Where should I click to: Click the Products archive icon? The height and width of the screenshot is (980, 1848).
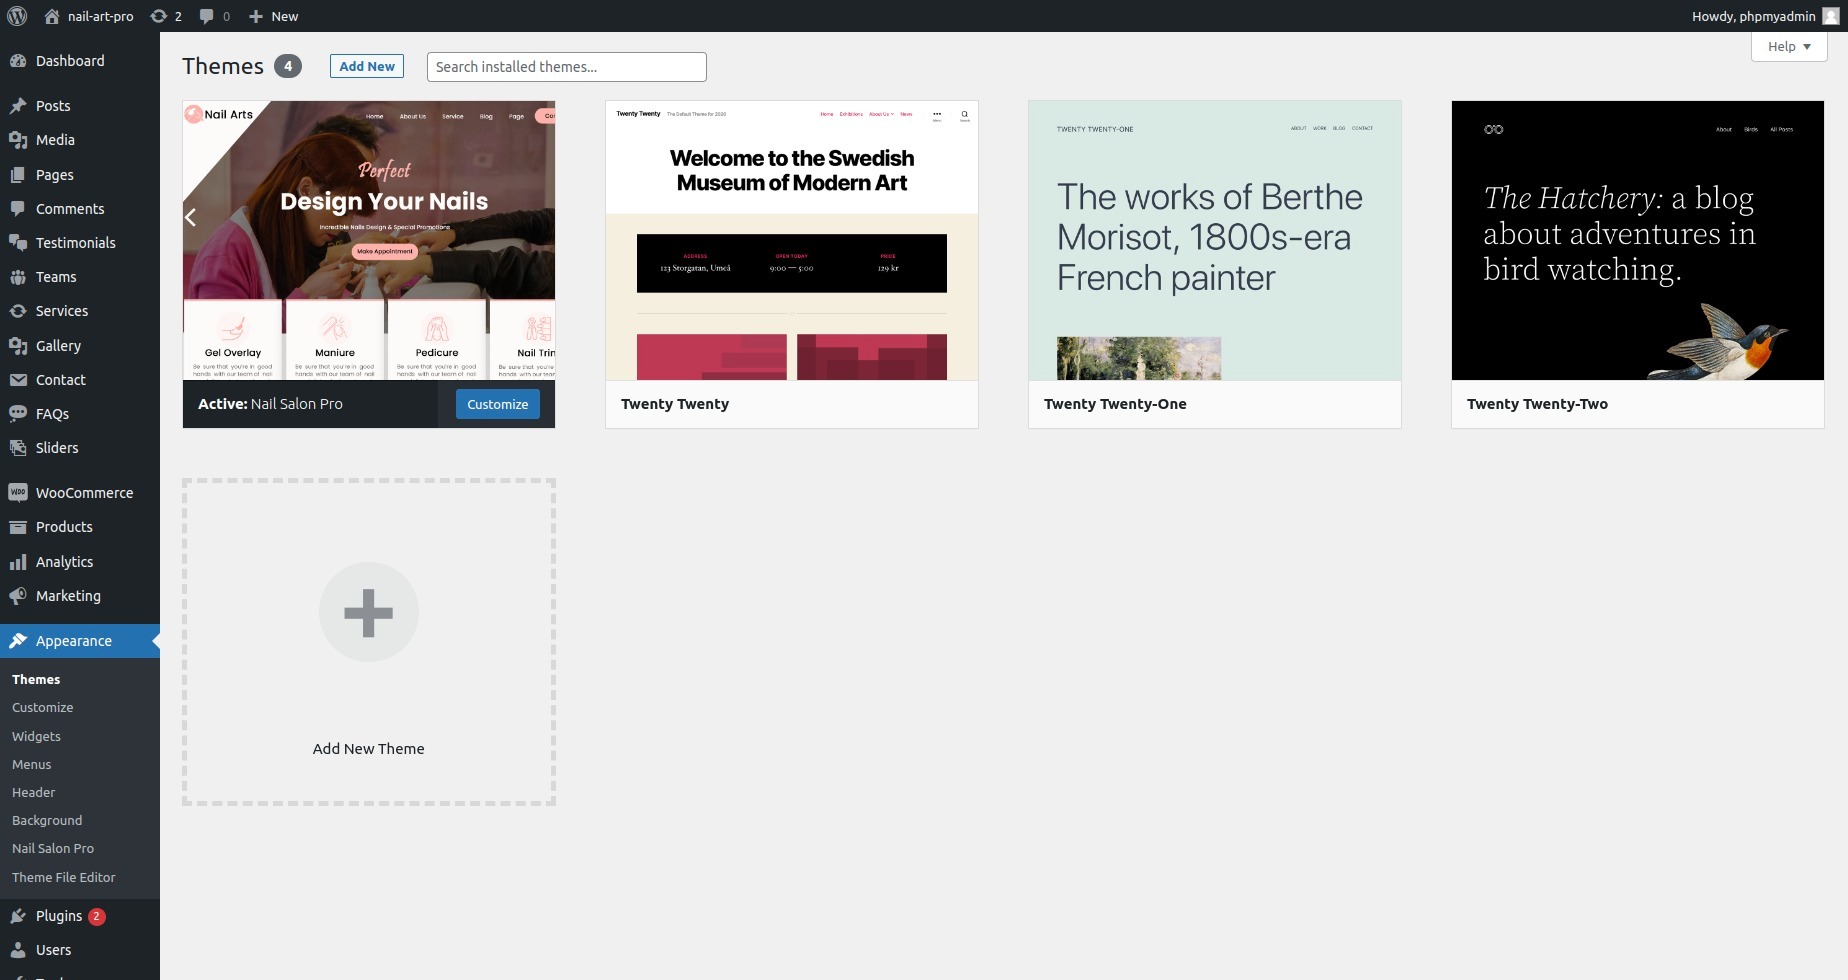[x=18, y=527]
